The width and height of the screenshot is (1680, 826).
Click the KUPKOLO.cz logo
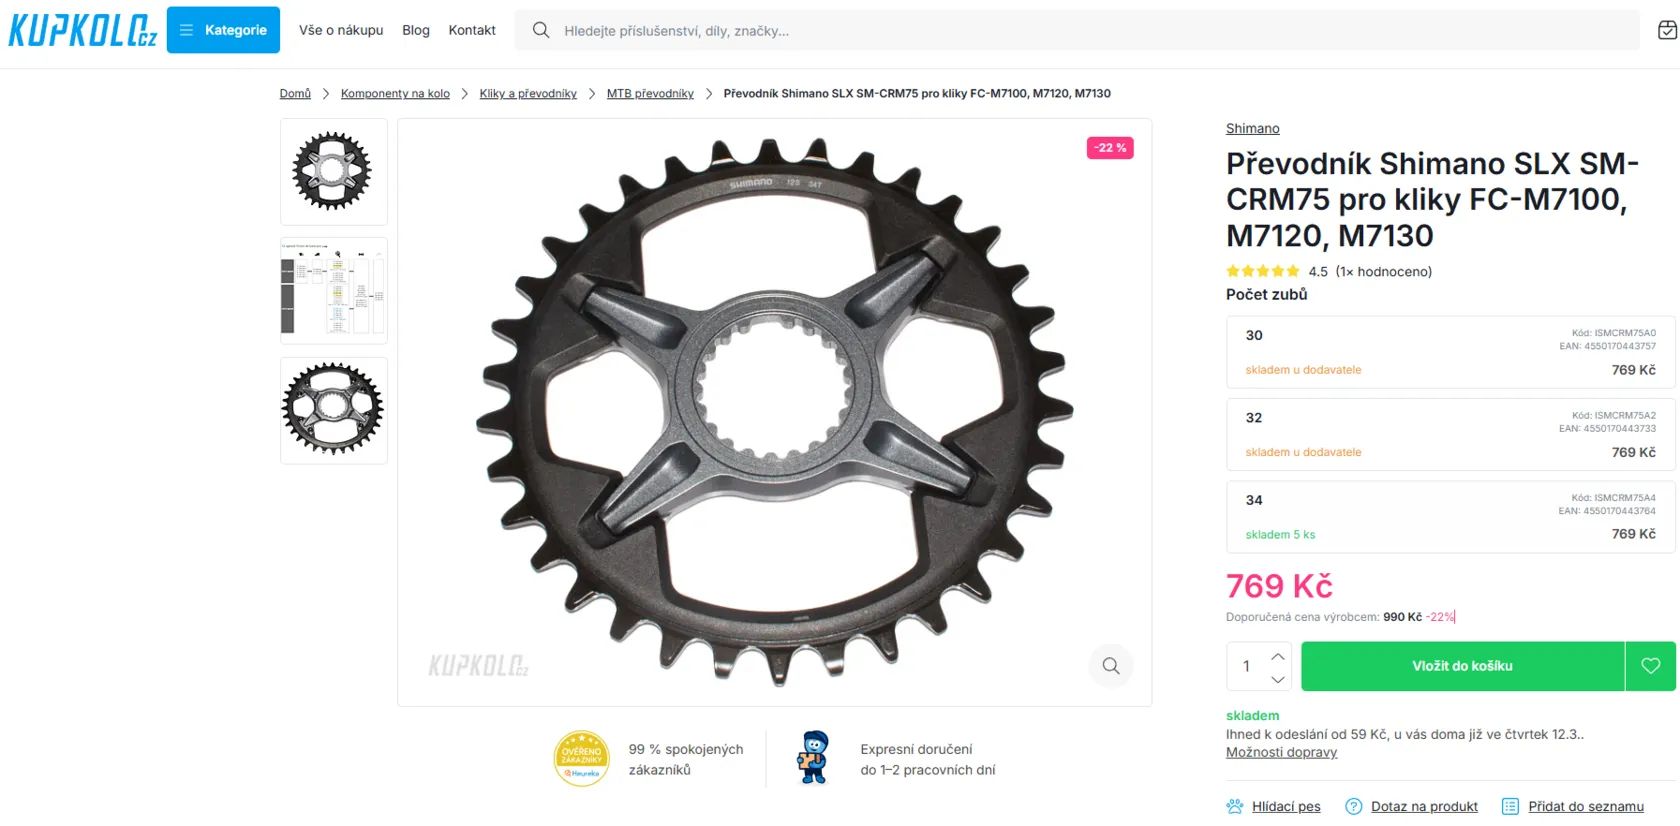82,30
